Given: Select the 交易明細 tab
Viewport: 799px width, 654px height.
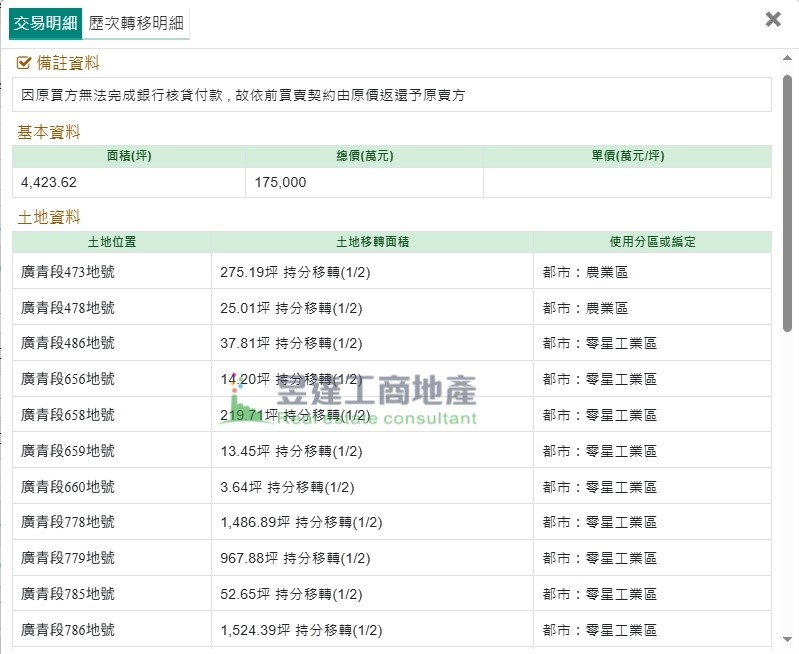Looking at the screenshot, I should pyautogui.click(x=46, y=22).
